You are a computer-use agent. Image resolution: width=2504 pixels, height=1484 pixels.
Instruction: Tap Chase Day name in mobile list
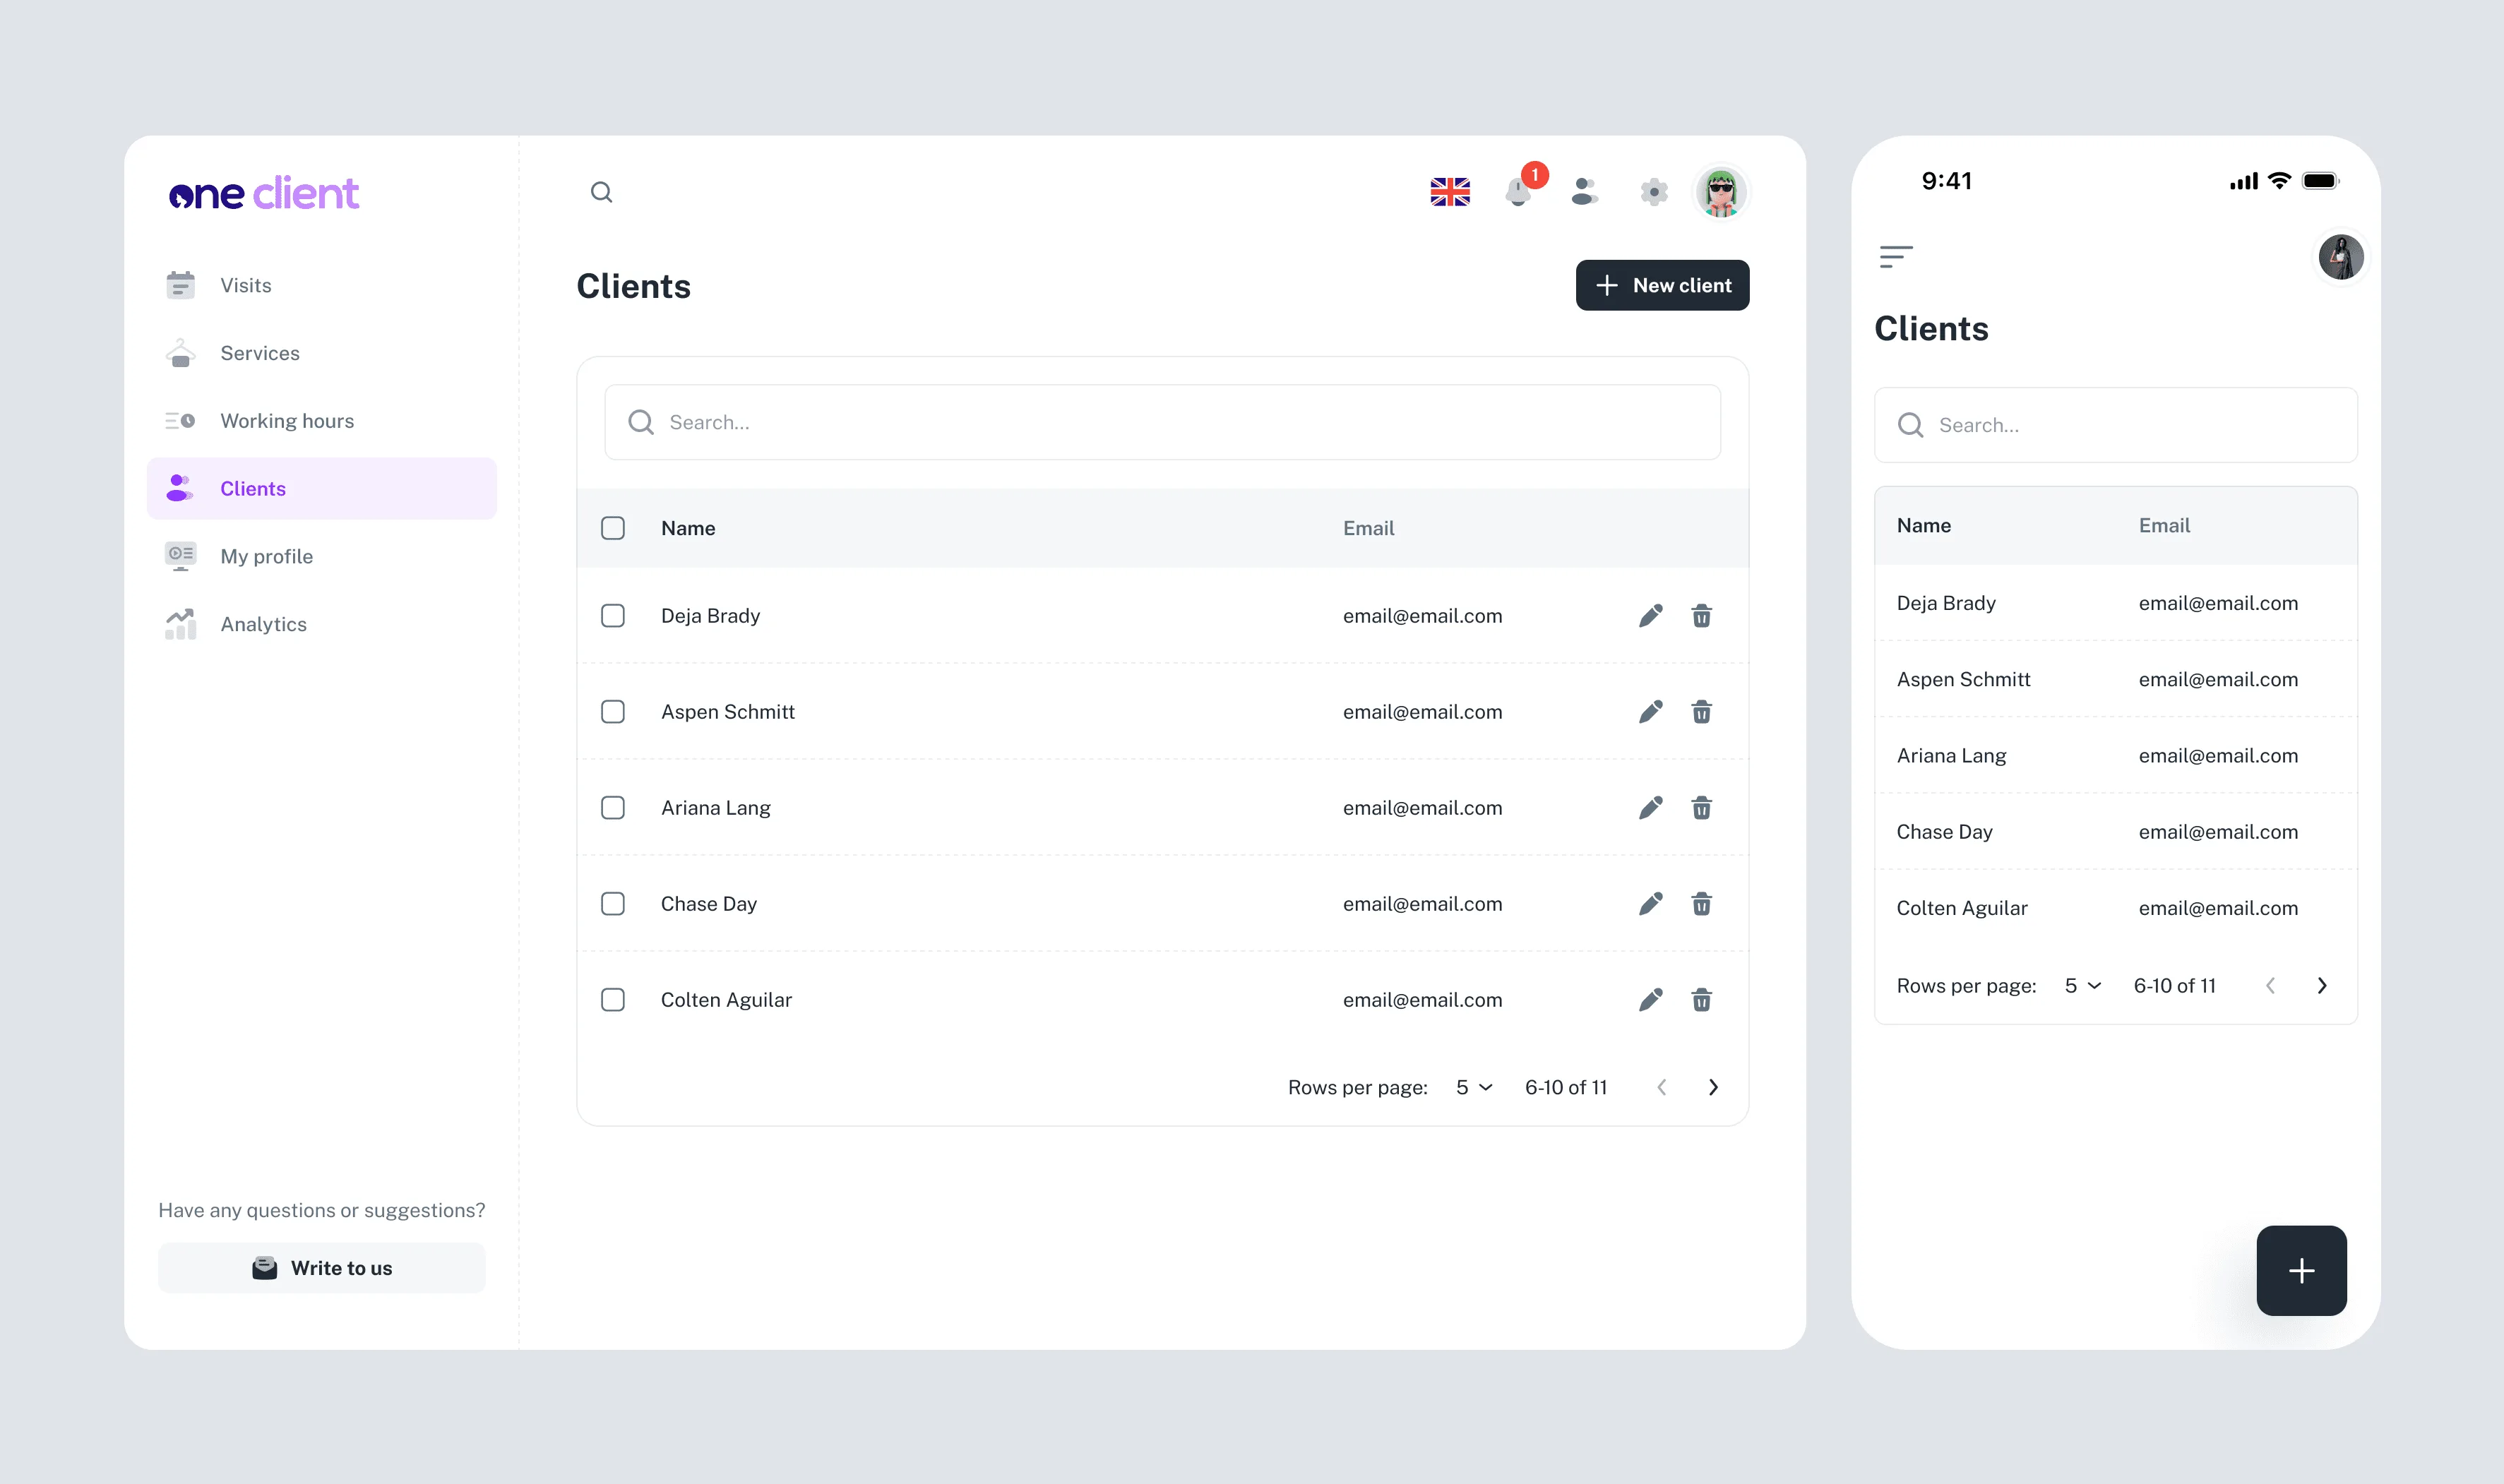pyautogui.click(x=1944, y=831)
